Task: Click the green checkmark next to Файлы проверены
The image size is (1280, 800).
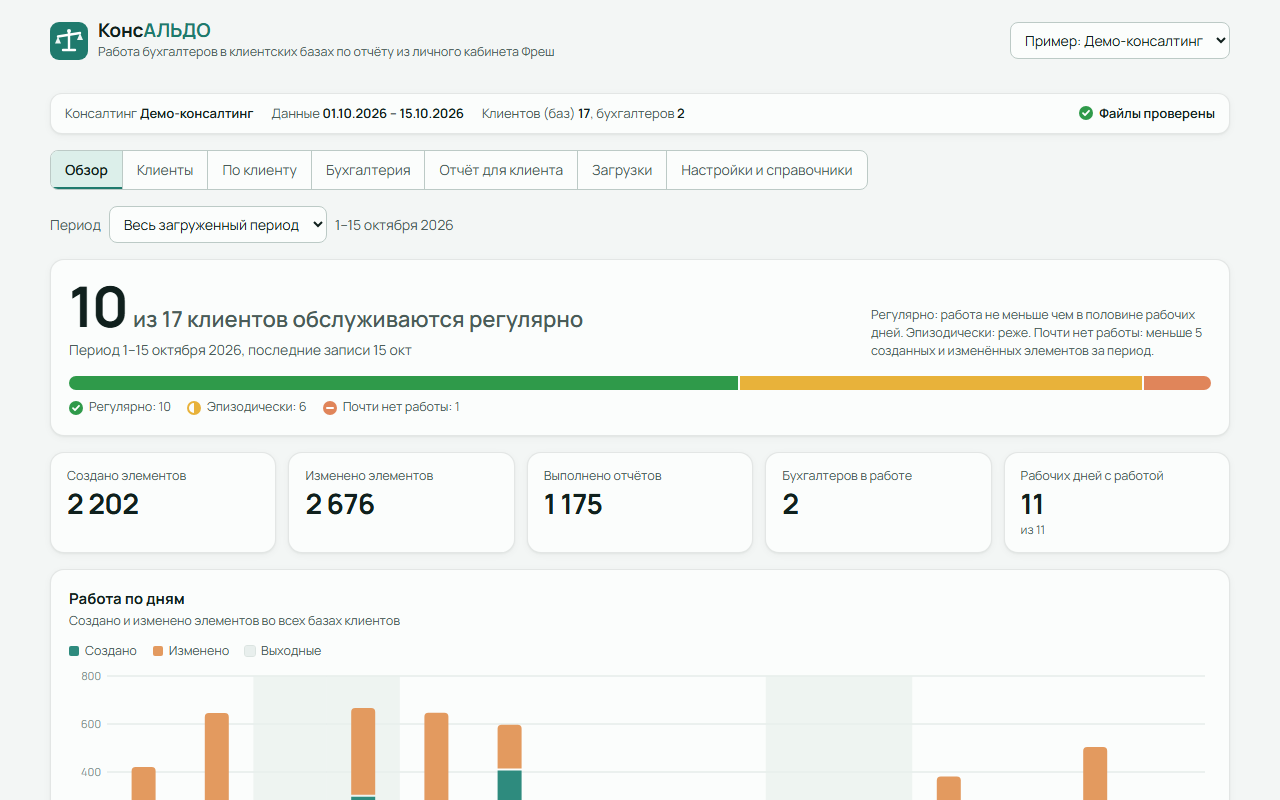Action: (x=1086, y=113)
